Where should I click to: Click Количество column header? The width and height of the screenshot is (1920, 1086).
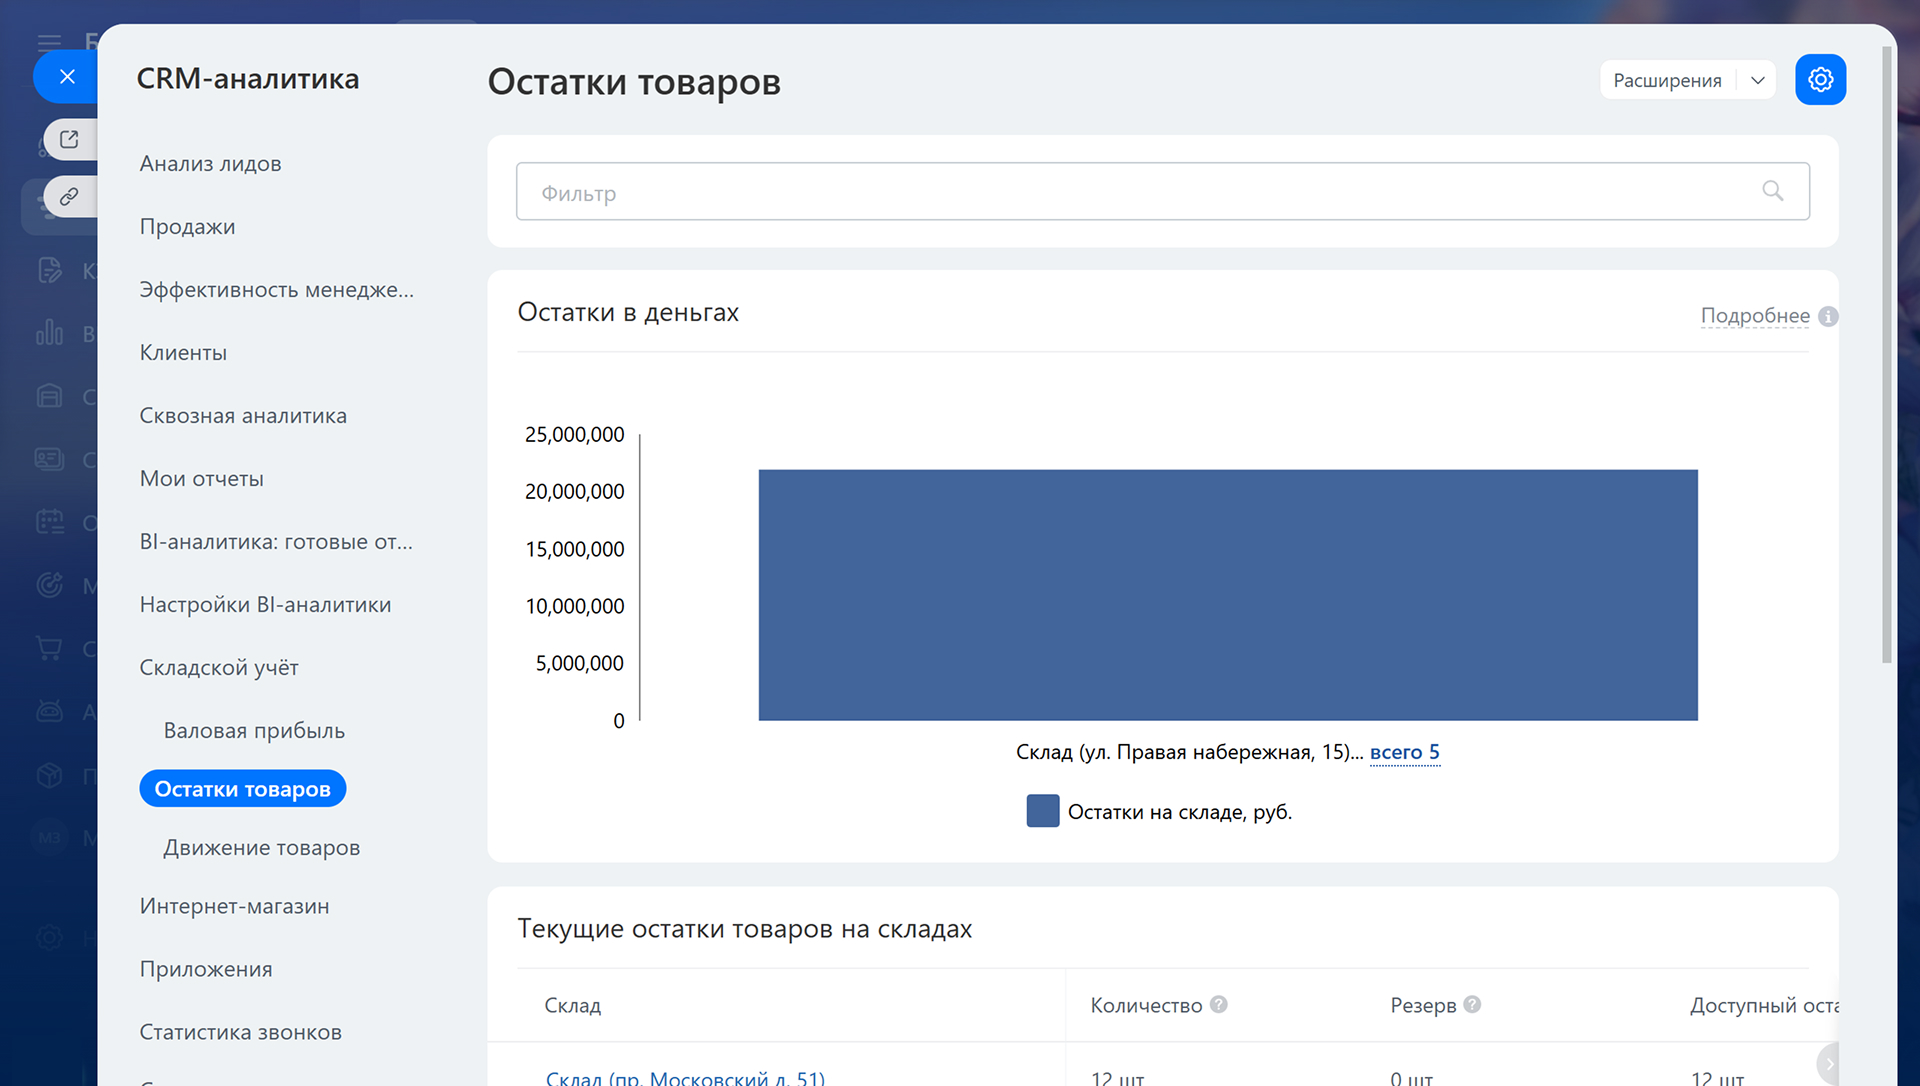[1146, 1005]
